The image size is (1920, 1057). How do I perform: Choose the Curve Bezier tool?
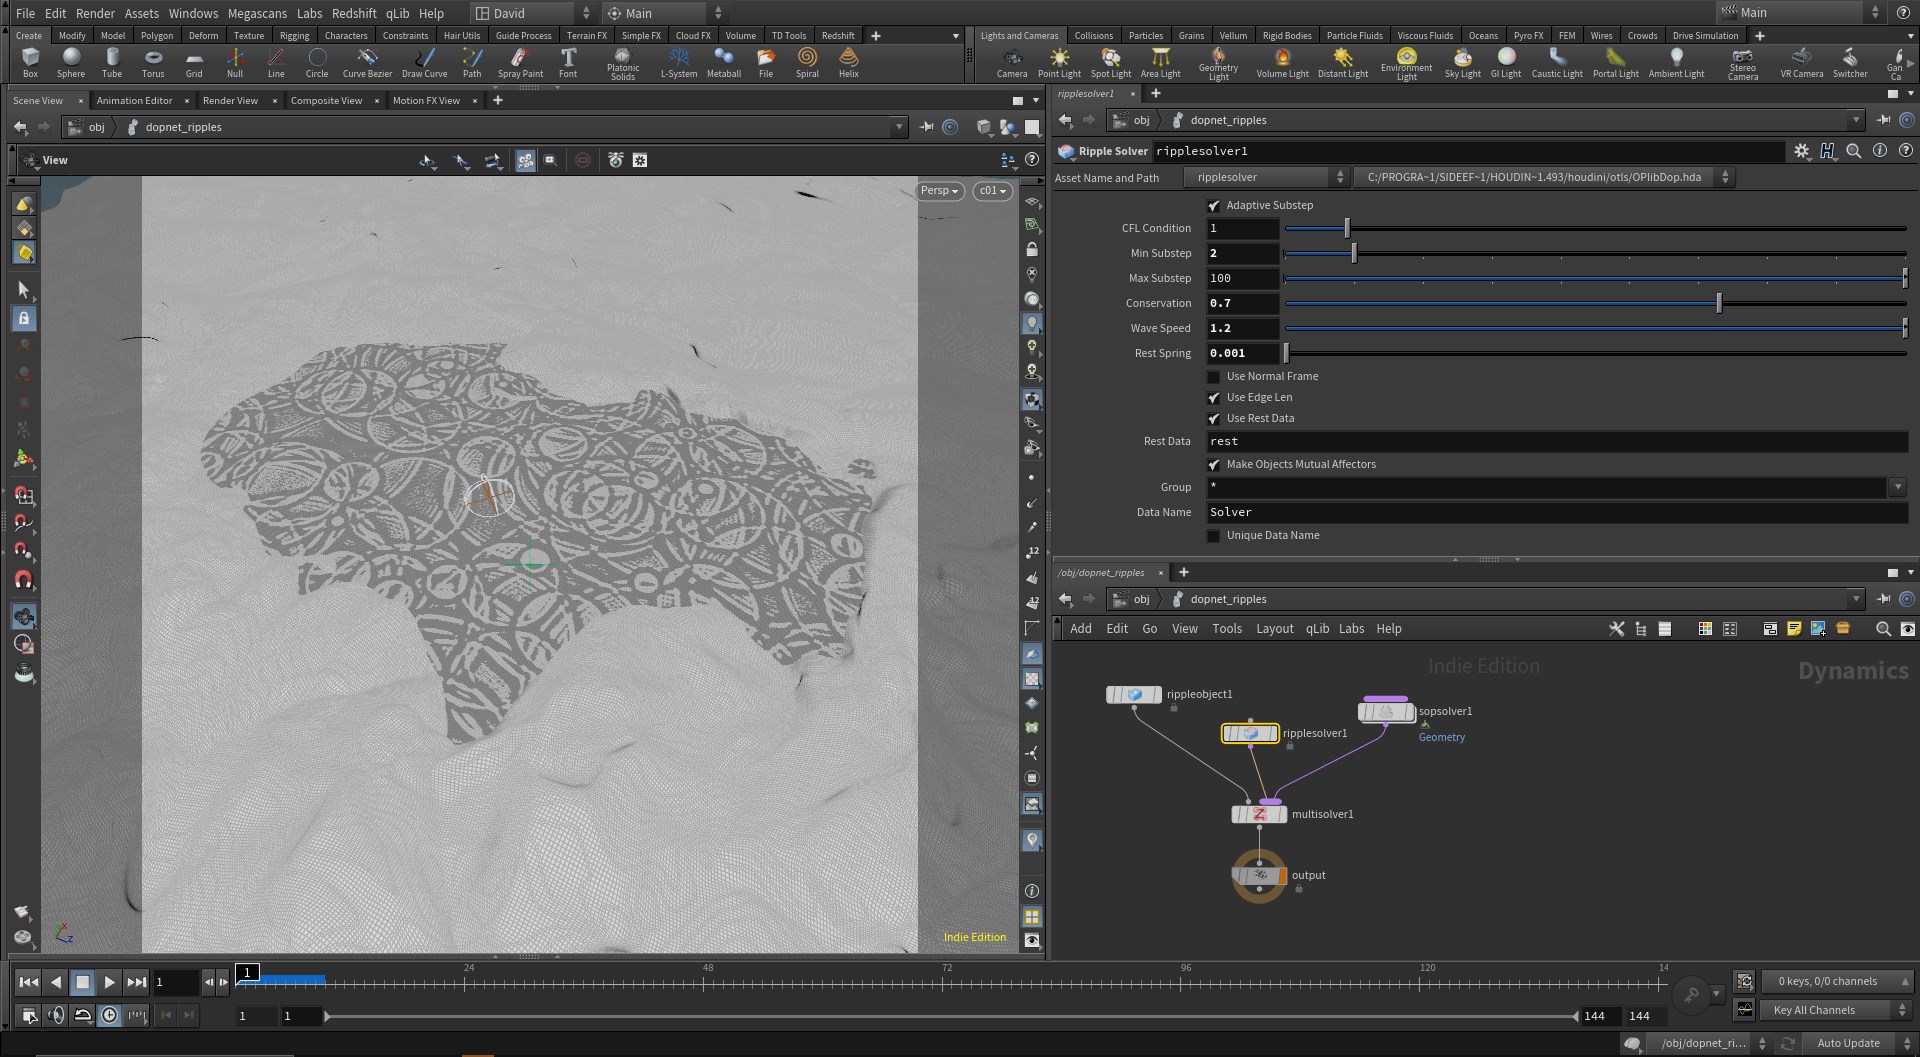click(367, 62)
